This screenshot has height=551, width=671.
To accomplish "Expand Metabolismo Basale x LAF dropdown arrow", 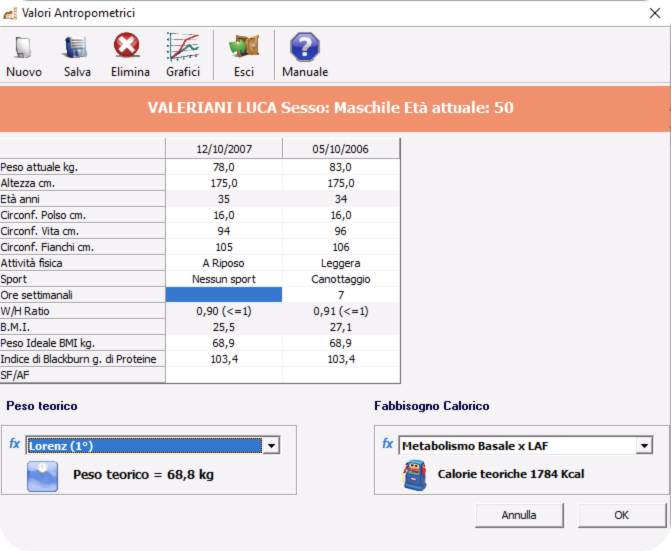I will point(644,446).
